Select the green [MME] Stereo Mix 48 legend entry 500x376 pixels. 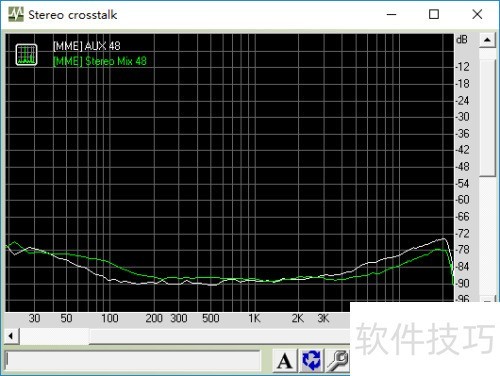pyautogui.click(x=100, y=61)
